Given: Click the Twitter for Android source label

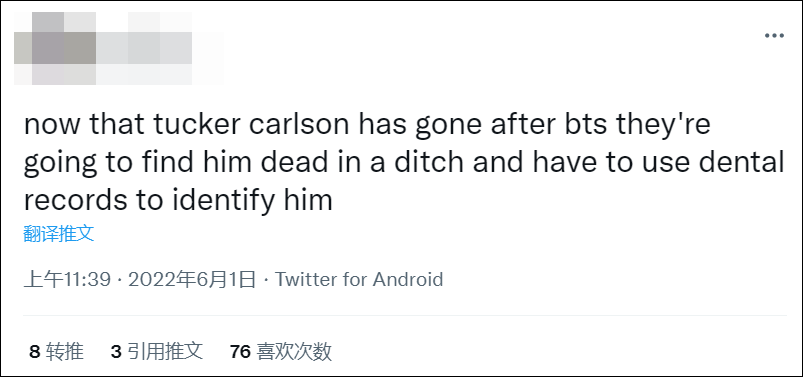Looking at the screenshot, I should [359, 280].
